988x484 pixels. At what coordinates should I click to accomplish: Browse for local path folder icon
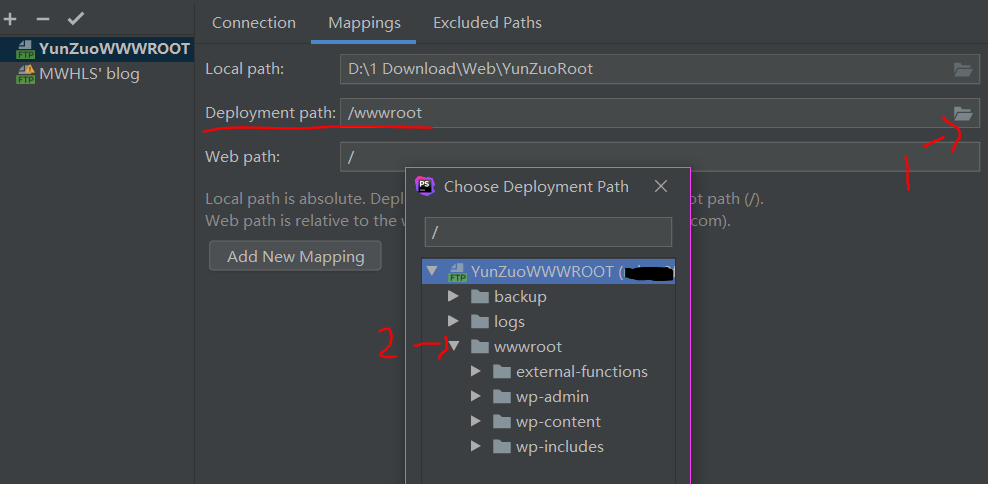pyautogui.click(x=962, y=69)
